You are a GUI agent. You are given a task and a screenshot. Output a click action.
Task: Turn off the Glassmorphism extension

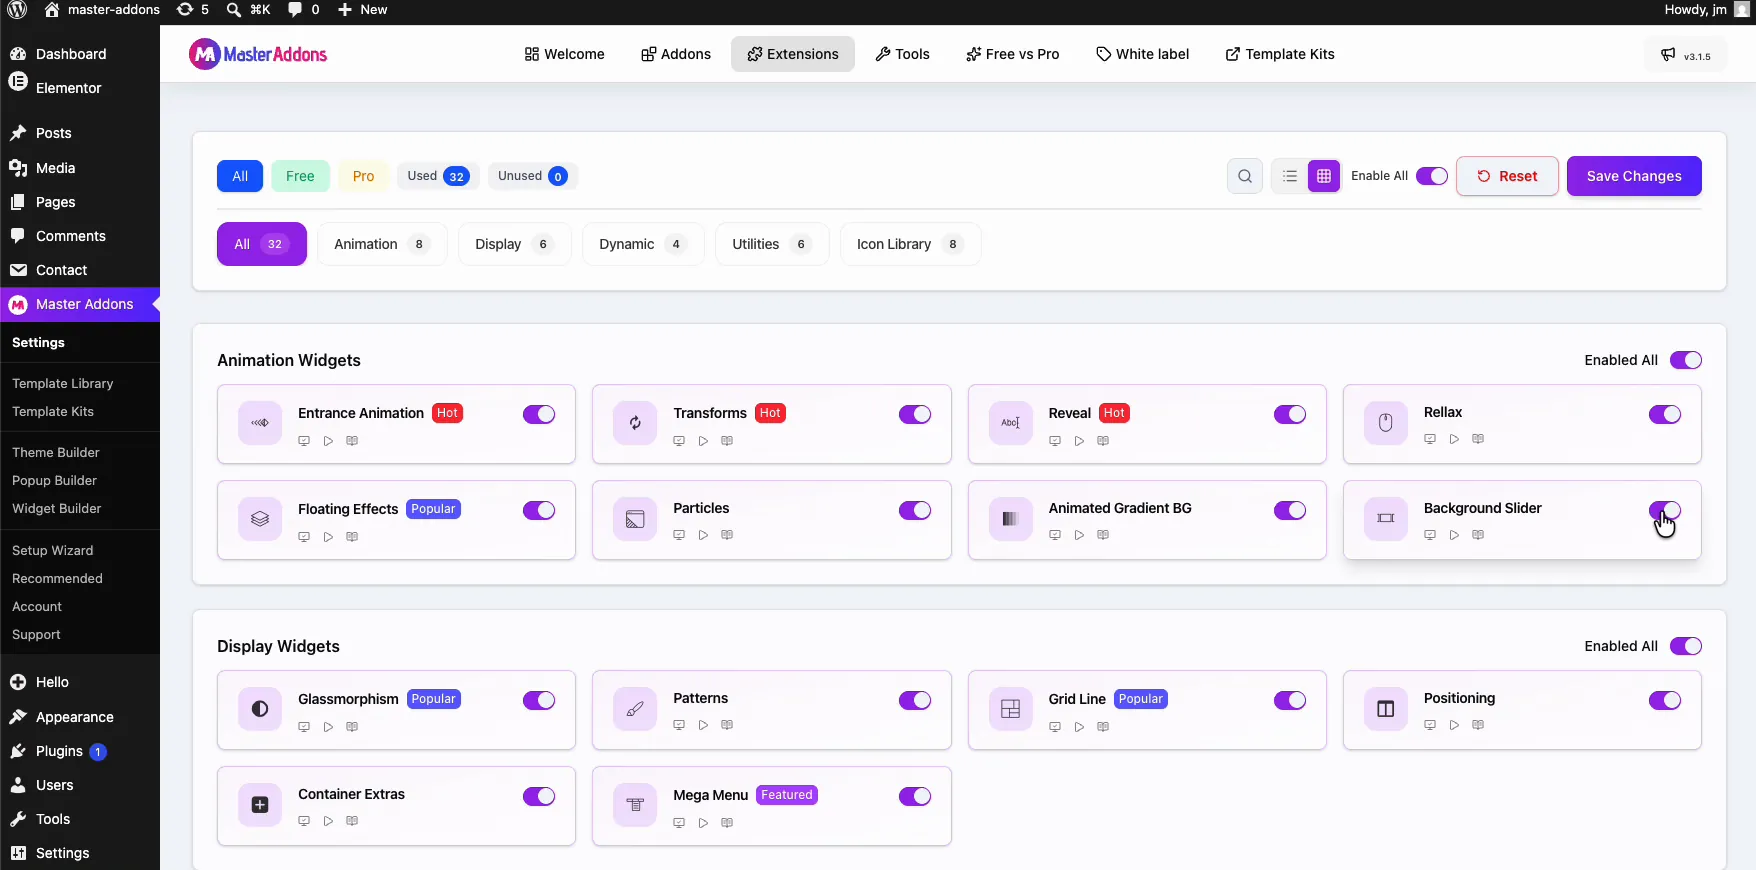539,700
